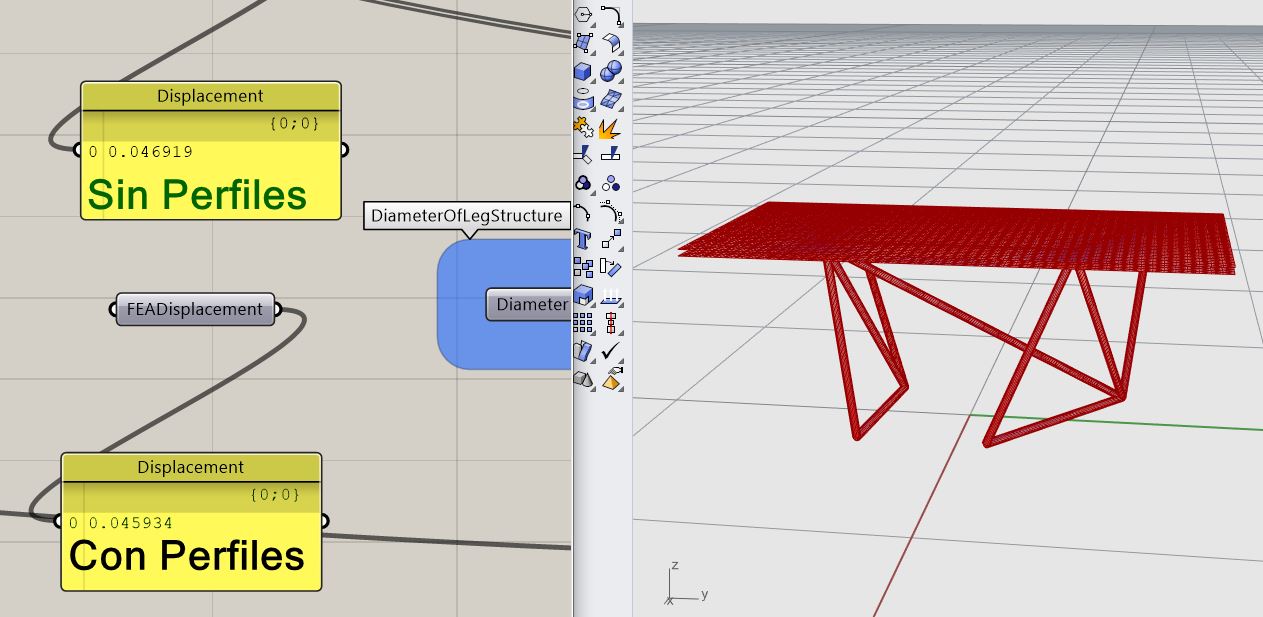
Task: Click the Diameter parameter component
Action: coord(530,304)
